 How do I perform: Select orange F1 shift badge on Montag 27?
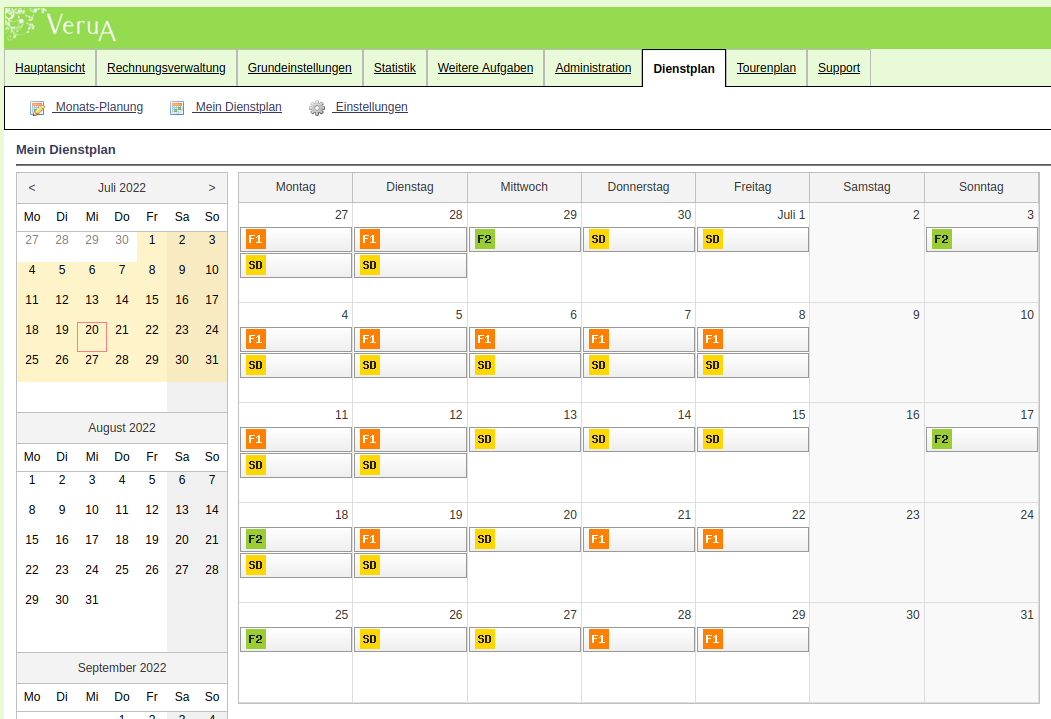pyautogui.click(x=255, y=239)
